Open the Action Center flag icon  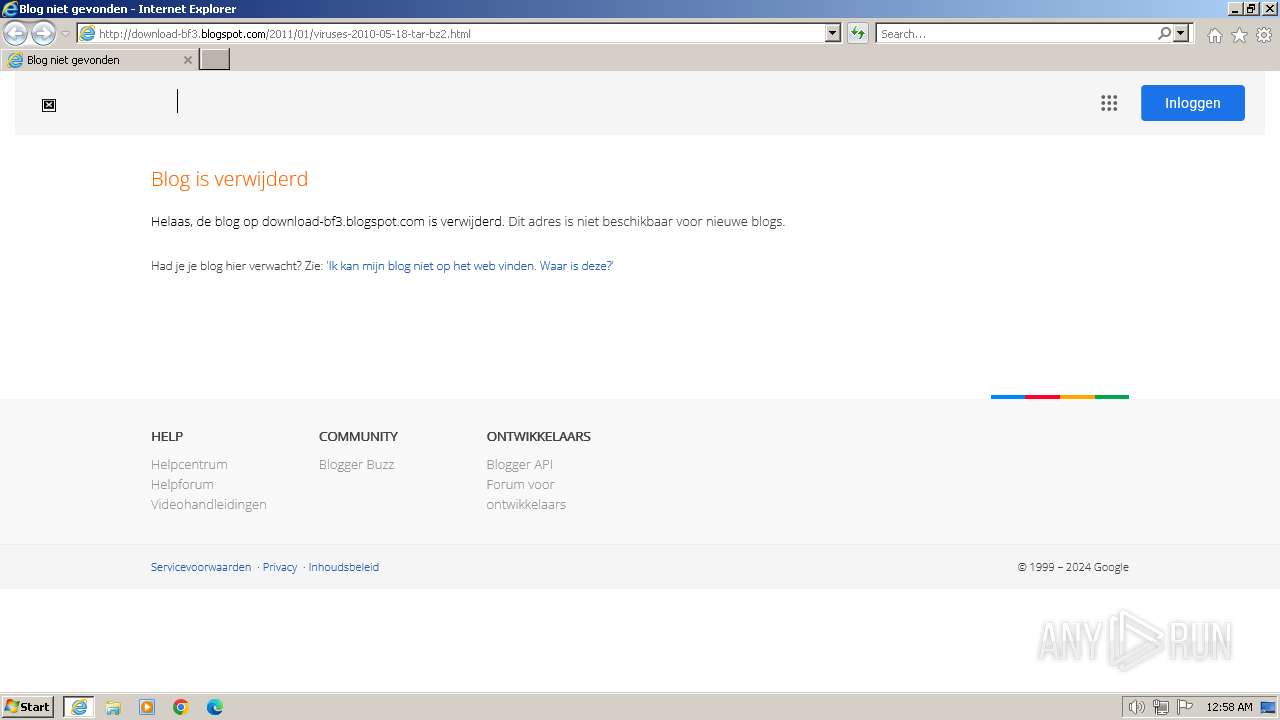coord(1185,707)
